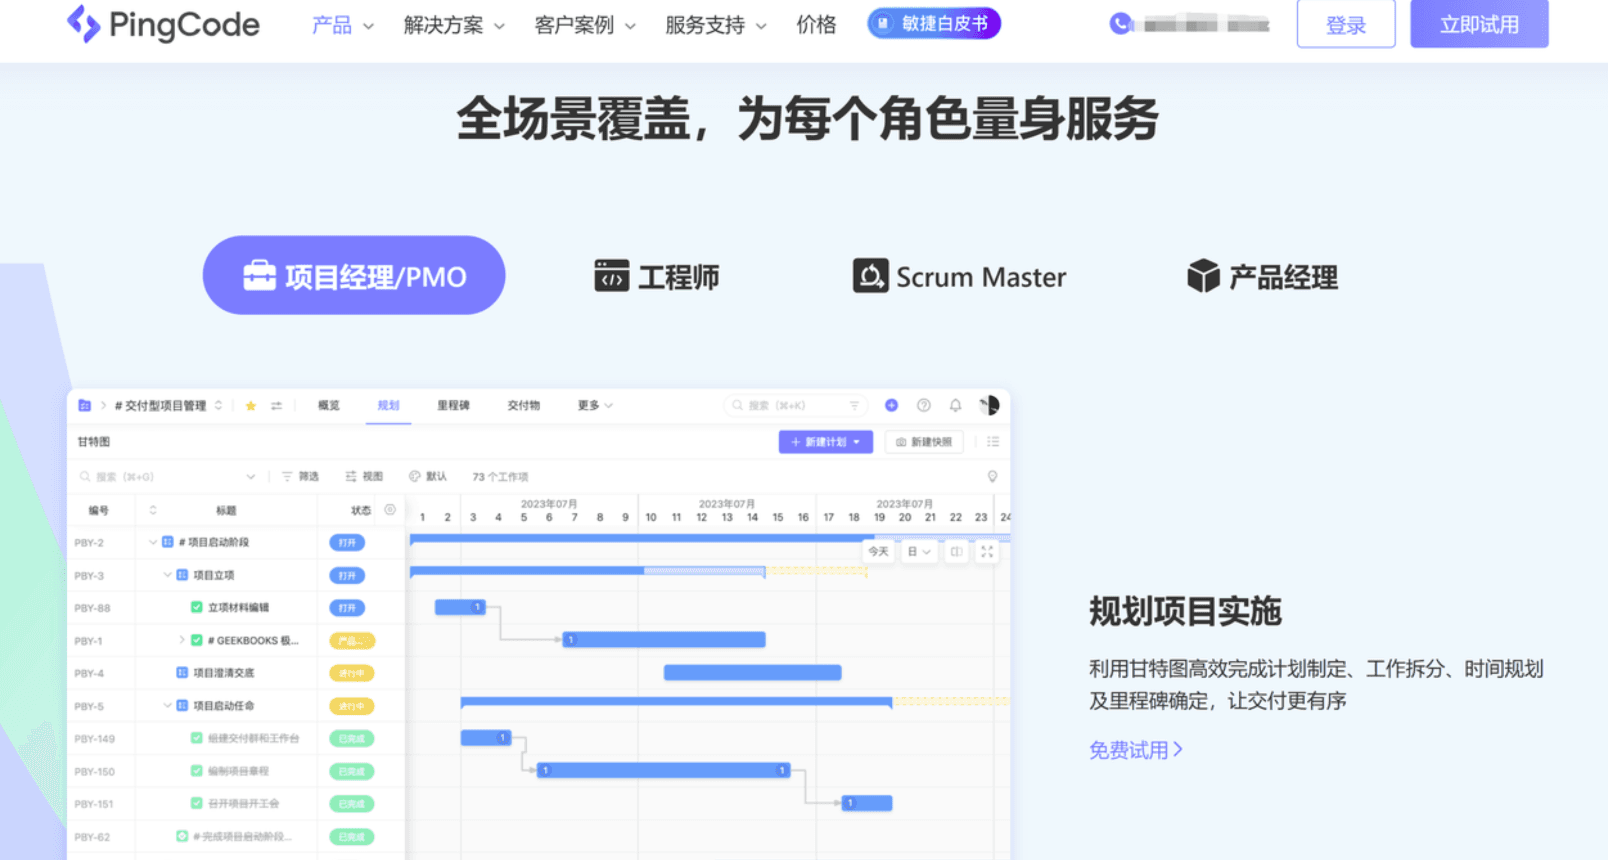Click the 敏捷白皮书 badge
The height and width of the screenshot is (860, 1608).
point(934,23)
